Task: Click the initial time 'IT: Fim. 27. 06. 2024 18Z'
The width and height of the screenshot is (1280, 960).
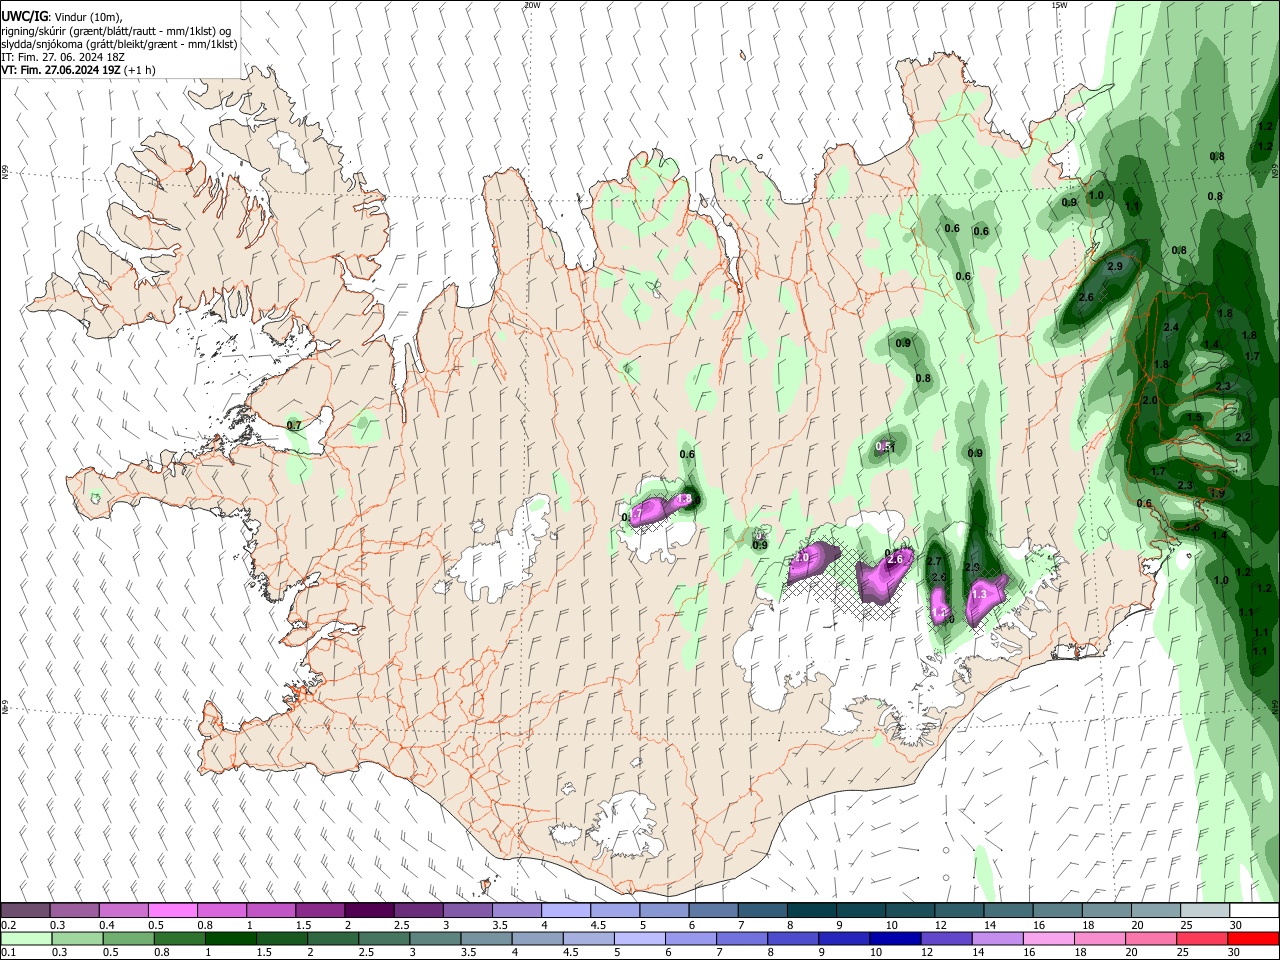Action: pyautogui.click(x=63, y=57)
